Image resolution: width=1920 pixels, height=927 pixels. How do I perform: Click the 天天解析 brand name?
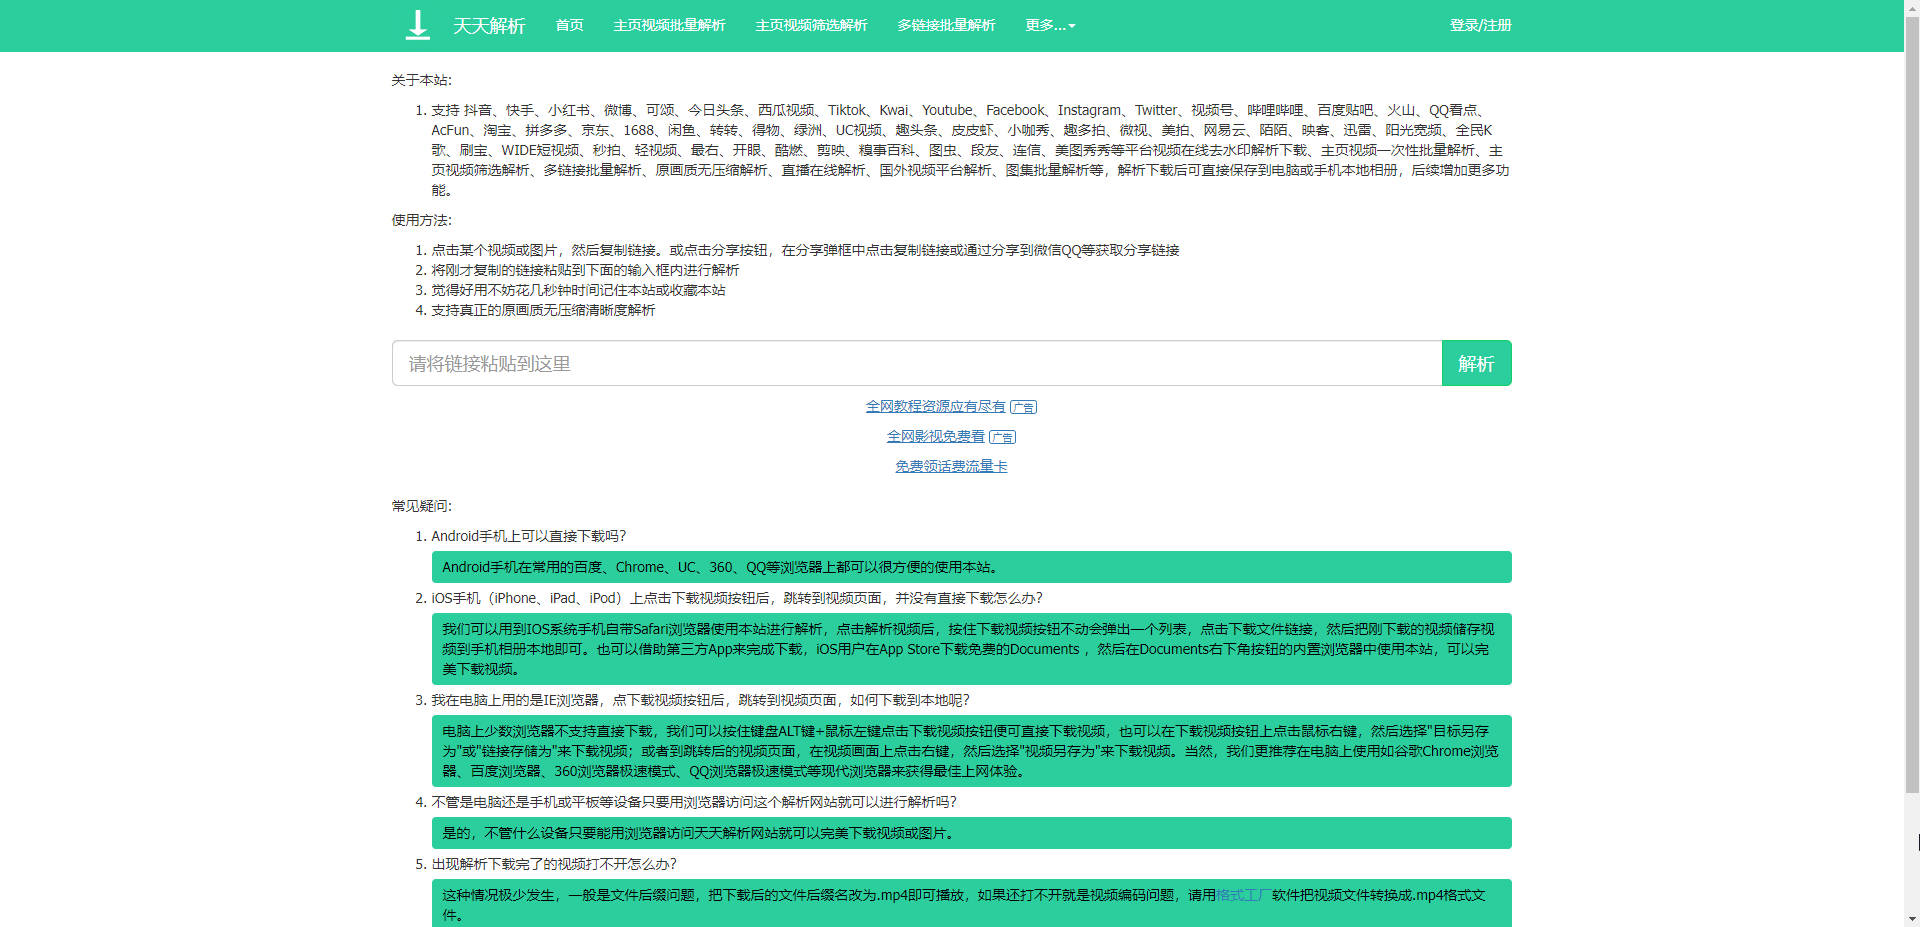pos(489,26)
